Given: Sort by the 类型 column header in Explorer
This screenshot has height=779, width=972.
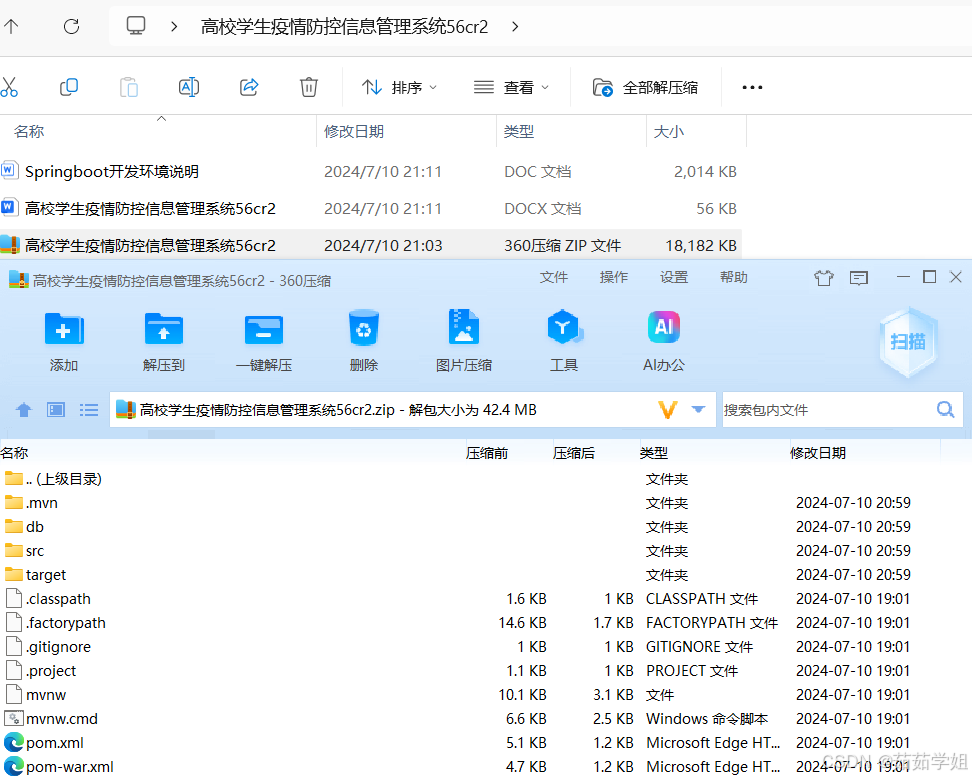Looking at the screenshot, I should [x=519, y=131].
